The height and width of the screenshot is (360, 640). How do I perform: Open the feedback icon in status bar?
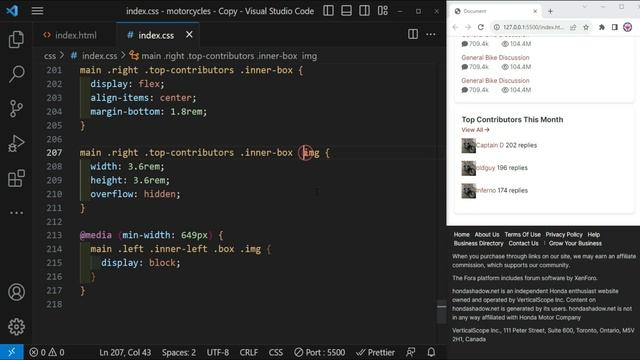tap(411, 352)
